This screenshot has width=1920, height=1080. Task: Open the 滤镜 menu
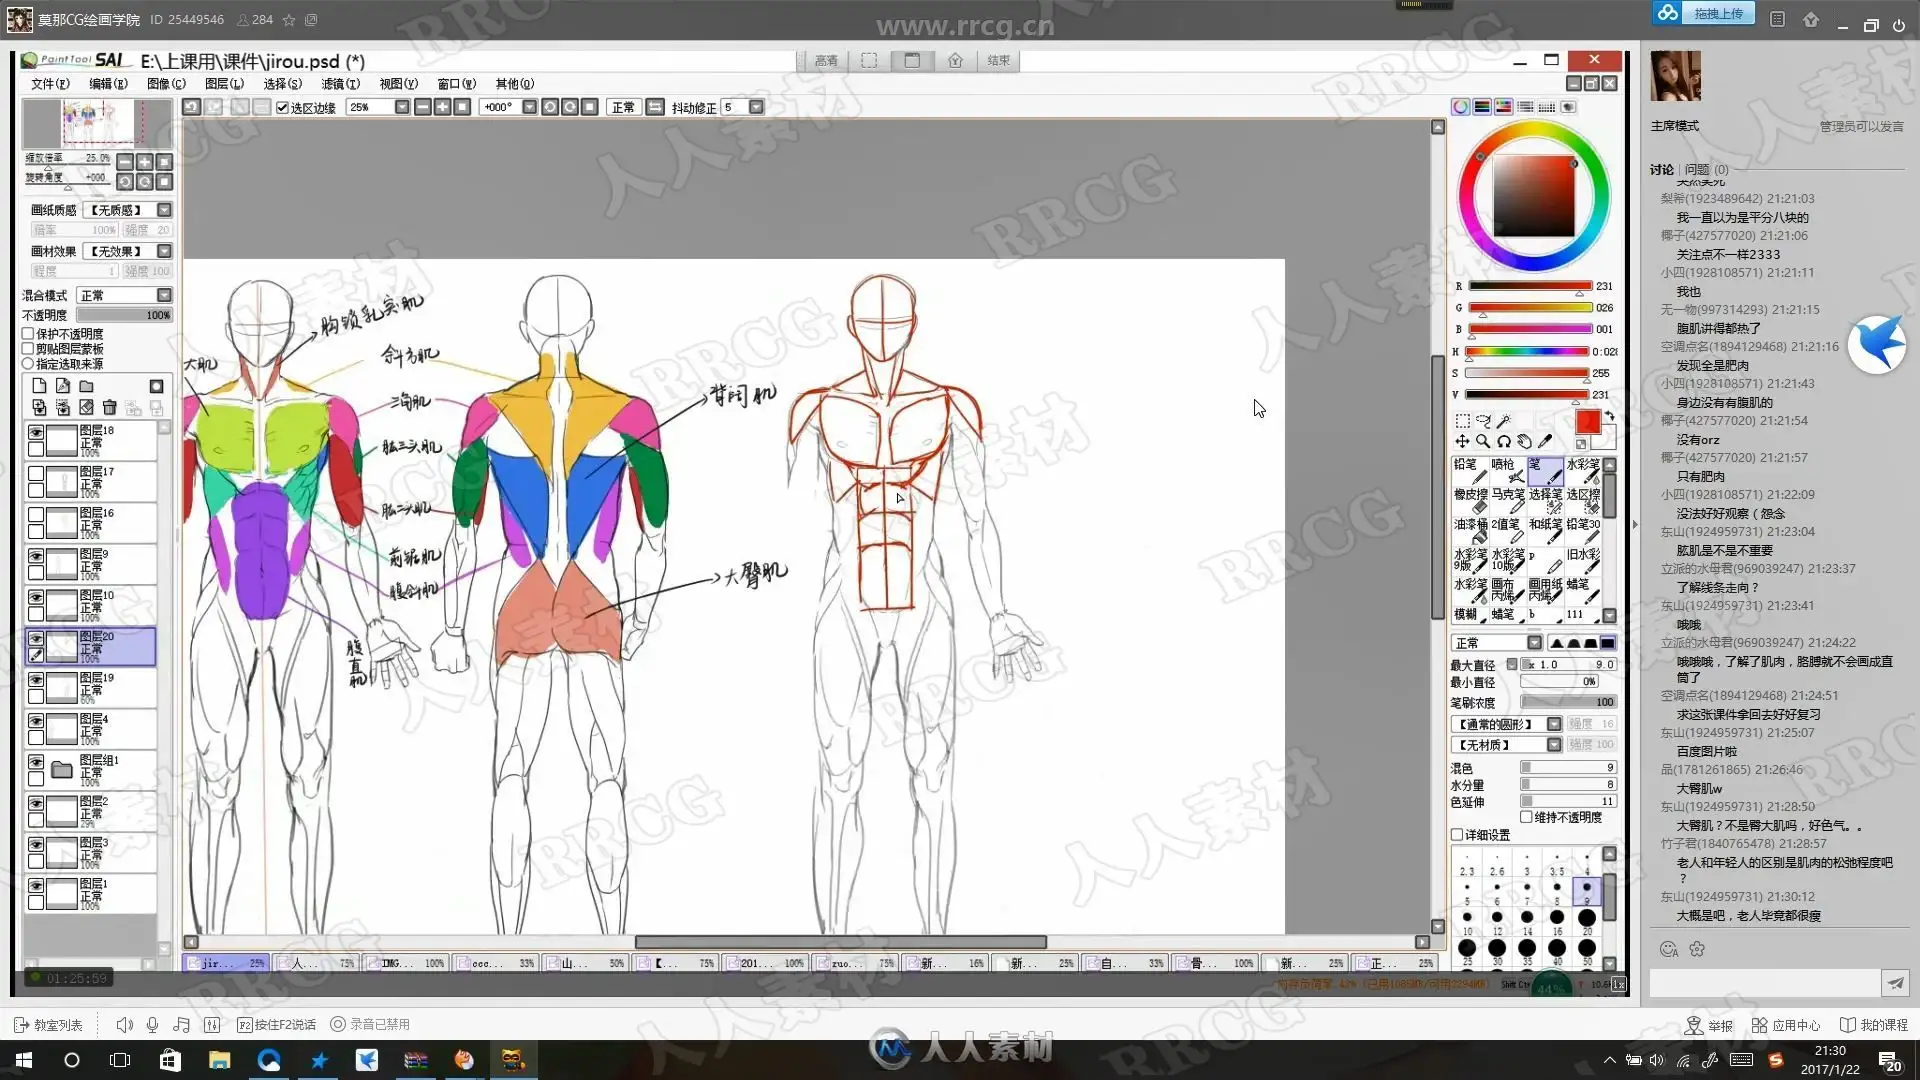click(340, 84)
